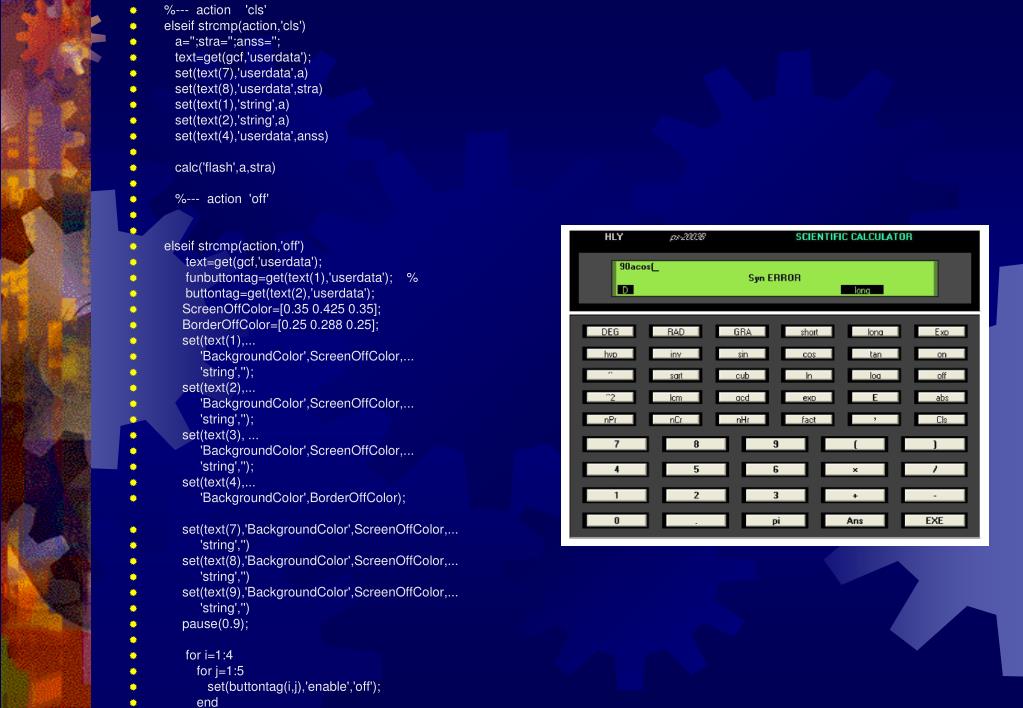This screenshot has height=708, width=1023.
Task: Click the code line pause(0.9);
Action: click(x=215, y=624)
